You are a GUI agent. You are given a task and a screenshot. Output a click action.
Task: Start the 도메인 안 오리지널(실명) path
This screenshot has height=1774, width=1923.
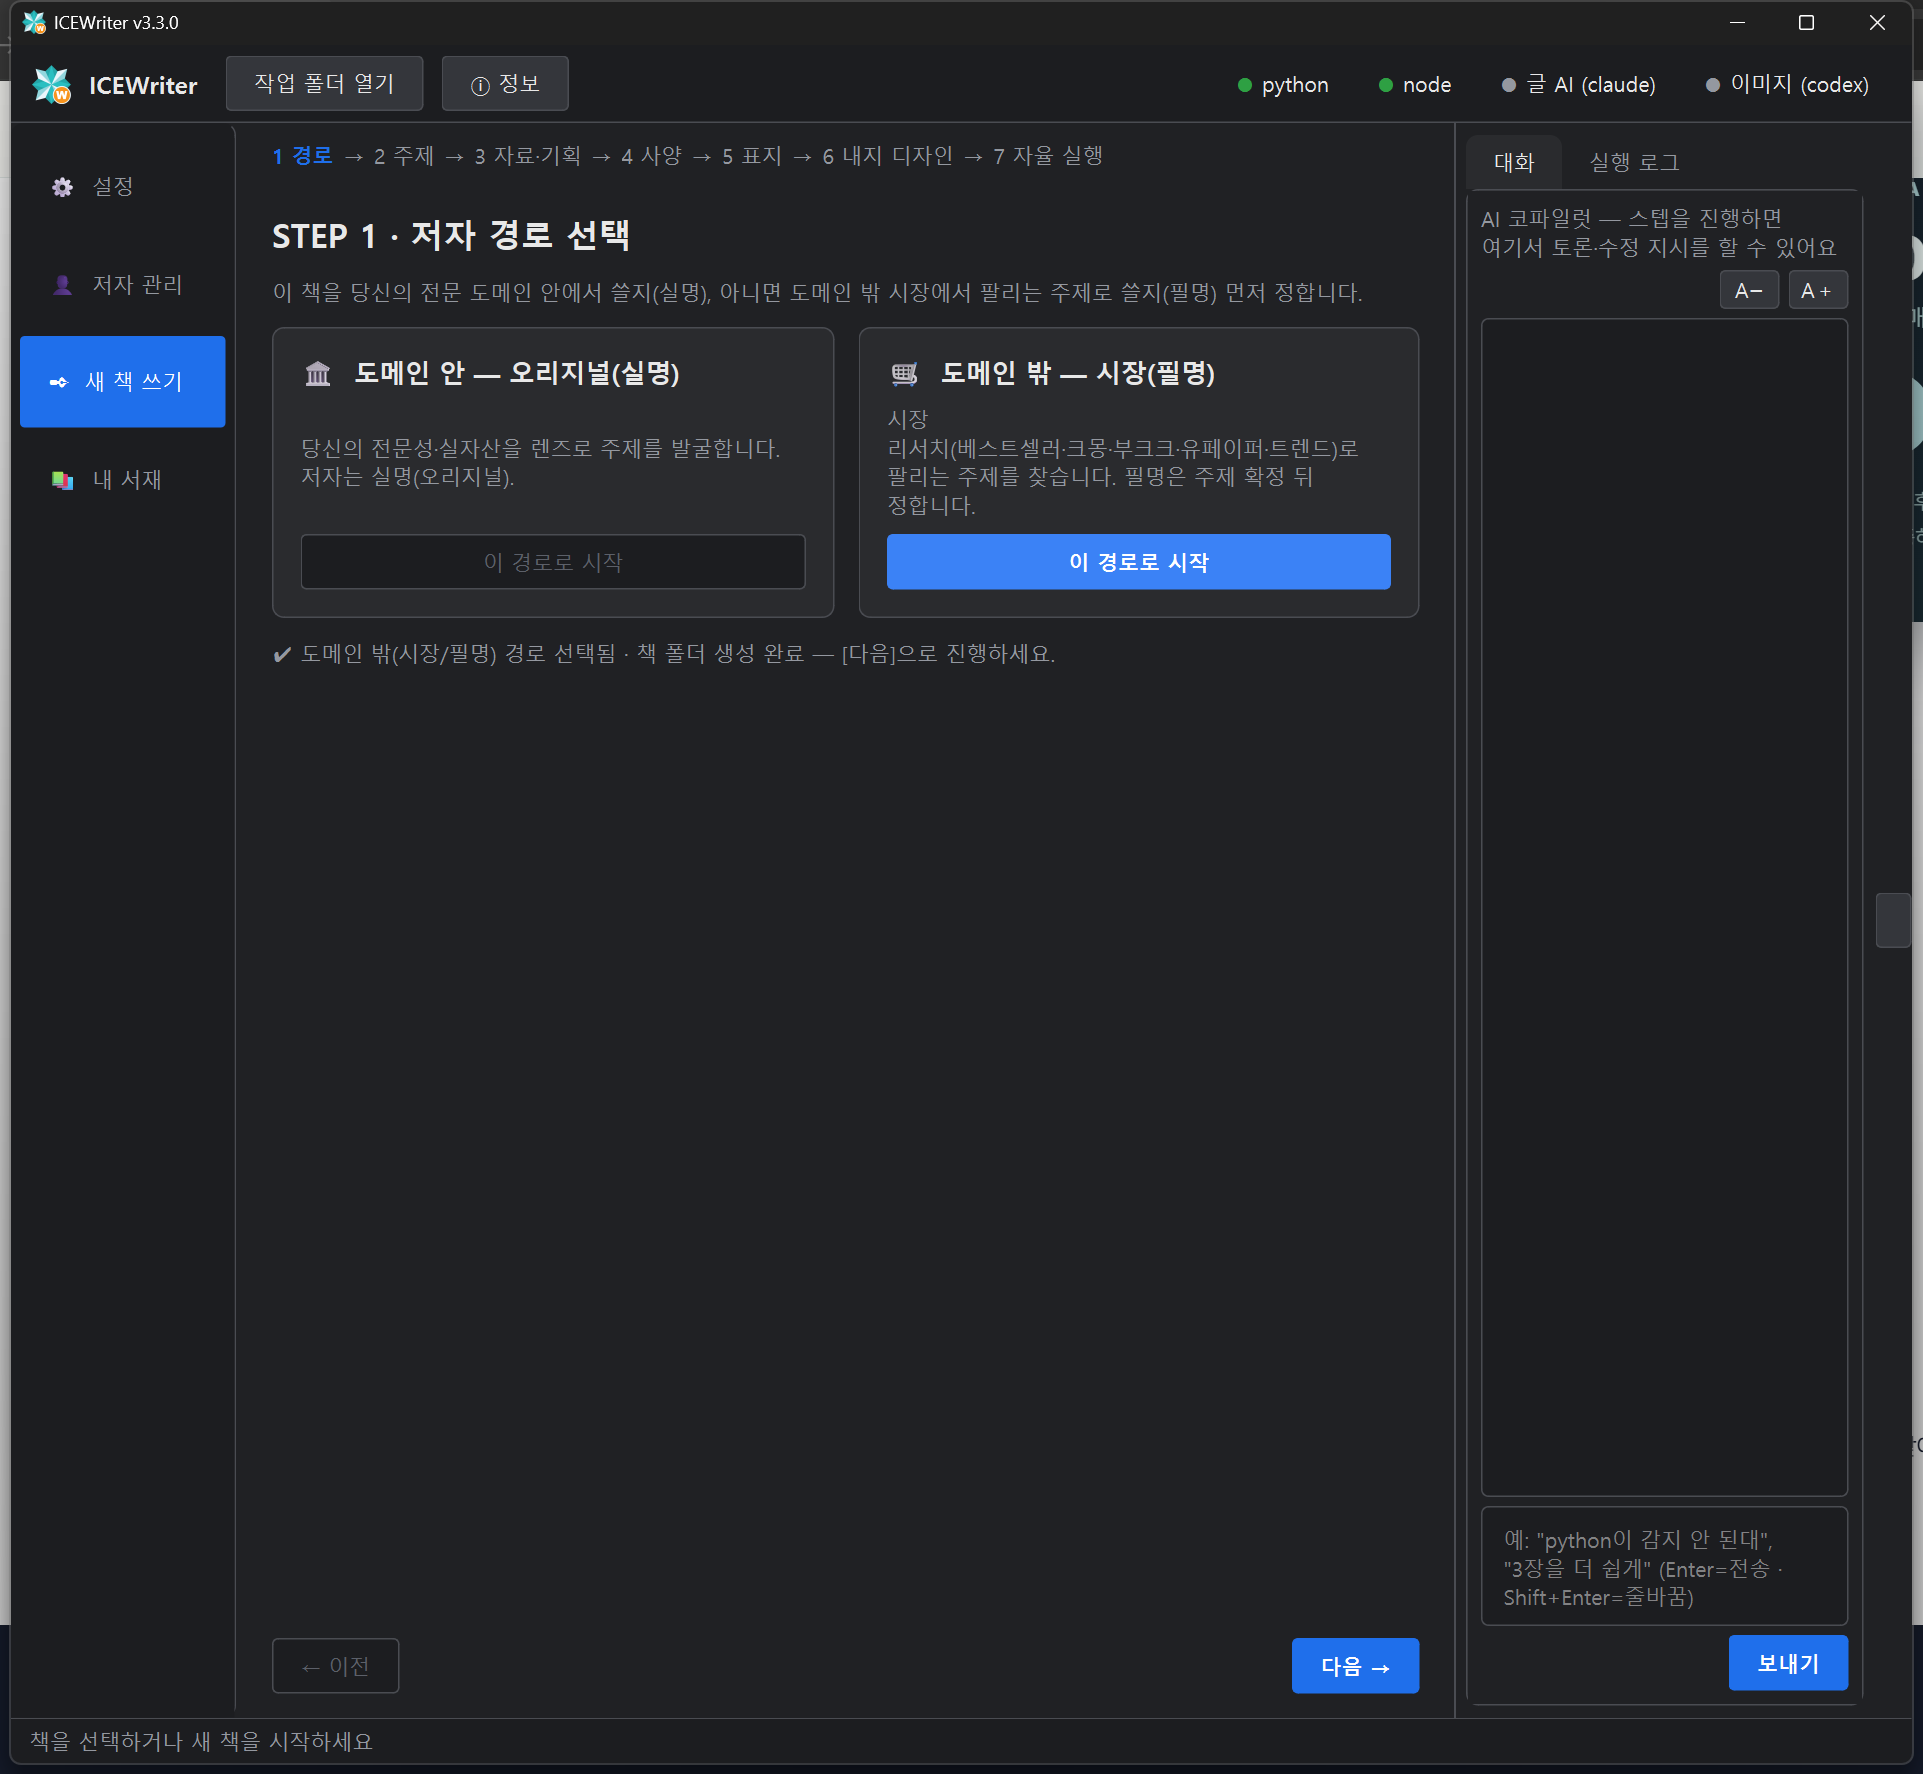pos(553,562)
